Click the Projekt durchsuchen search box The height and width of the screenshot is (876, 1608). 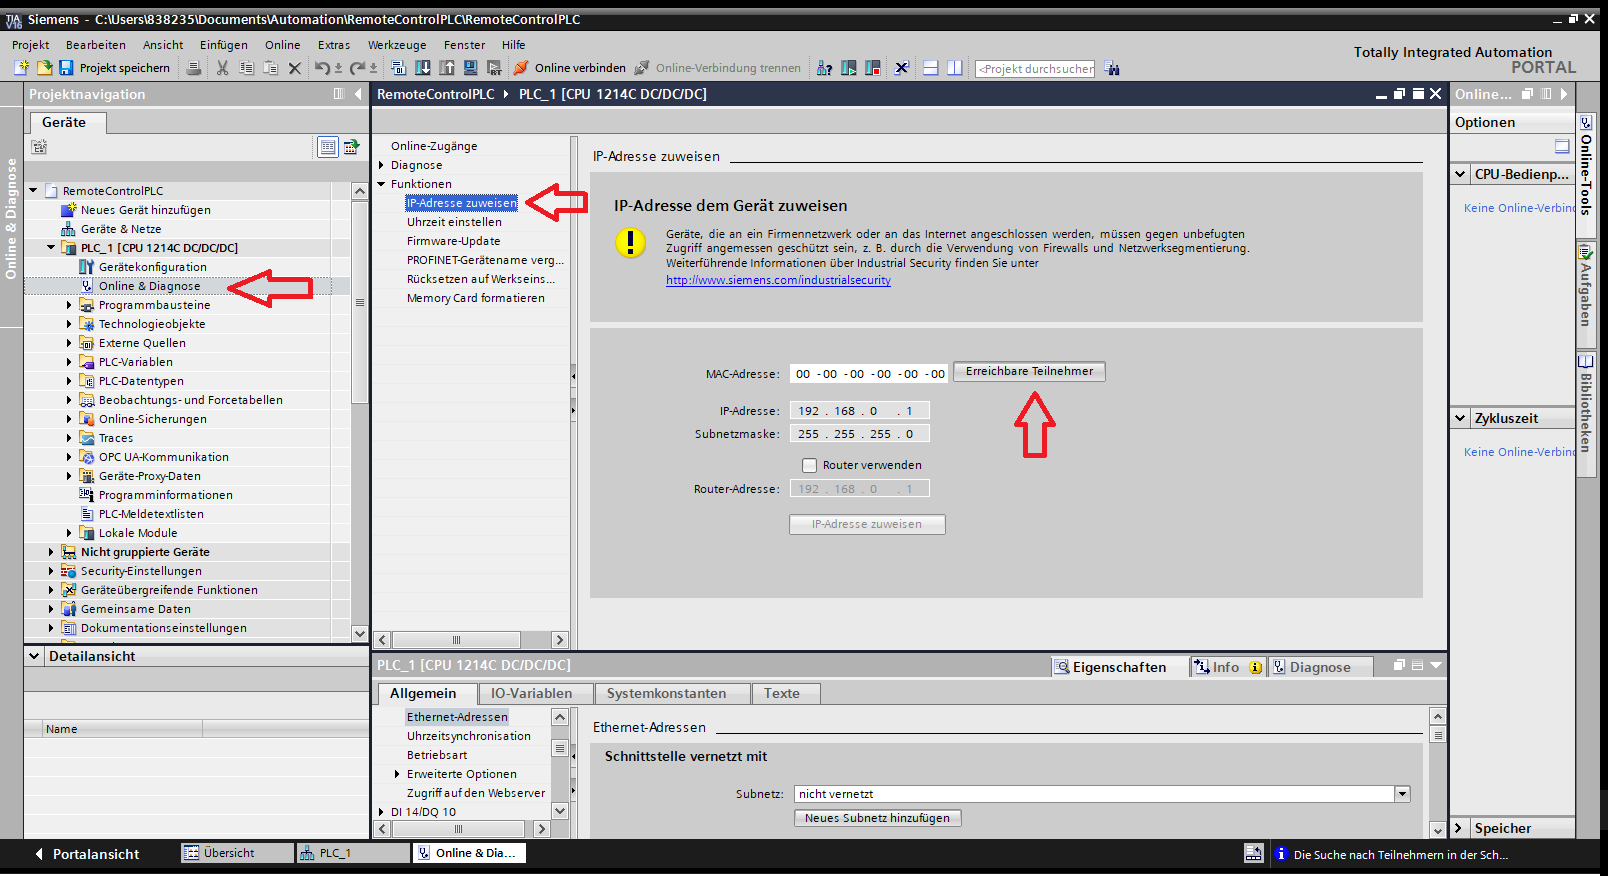(x=1035, y=69)
